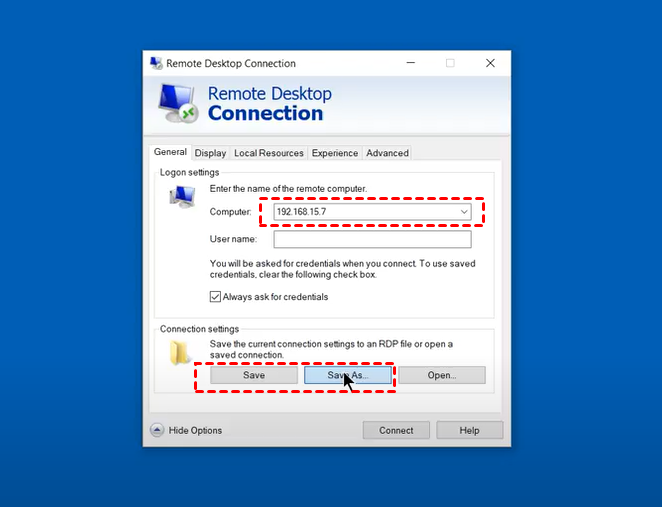Open the Local Resources tab

point(269,153)
